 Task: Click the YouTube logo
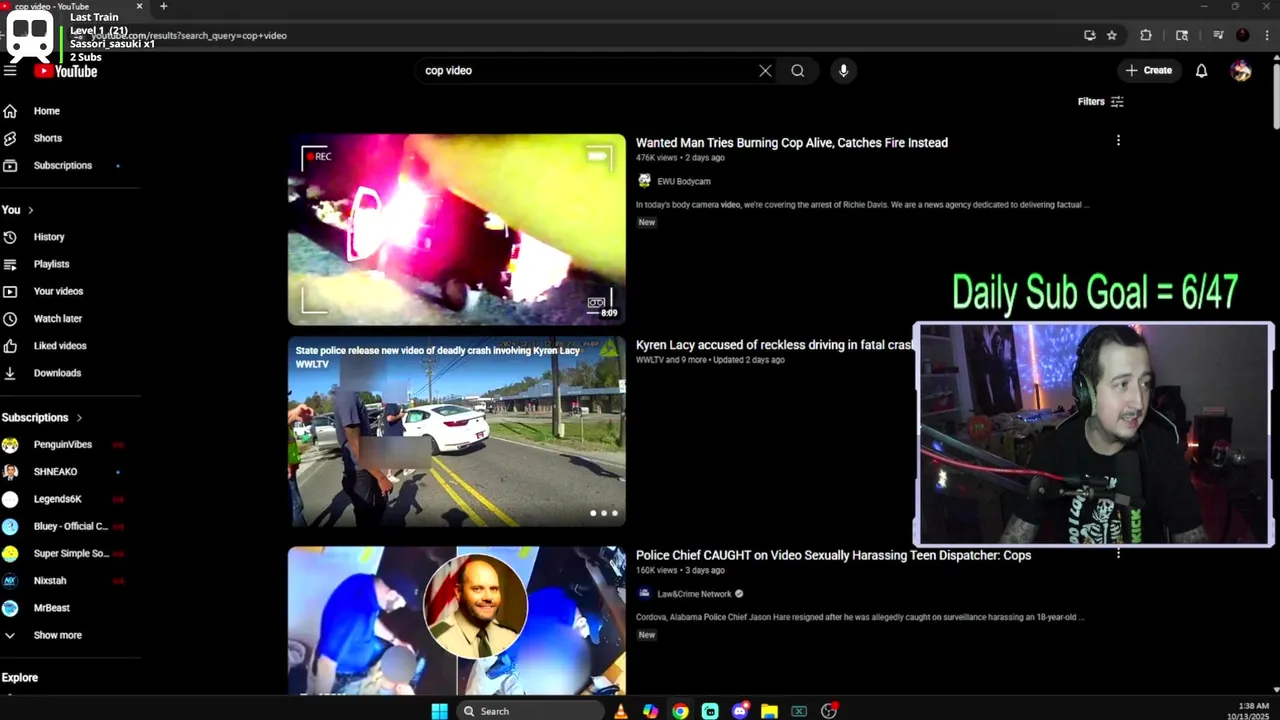click(x=66, y=71)
